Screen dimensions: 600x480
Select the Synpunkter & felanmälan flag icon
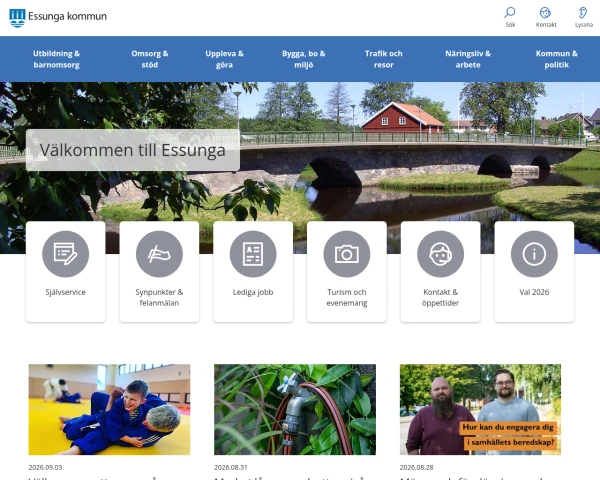159,254
